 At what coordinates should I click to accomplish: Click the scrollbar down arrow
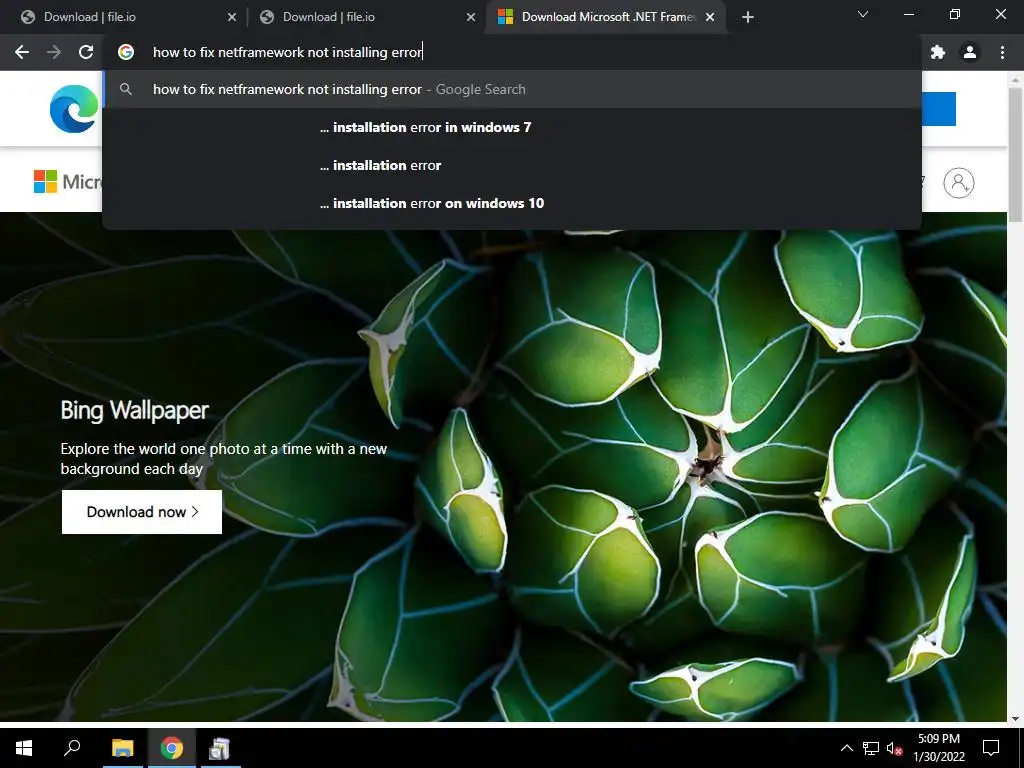(1016, 718)
